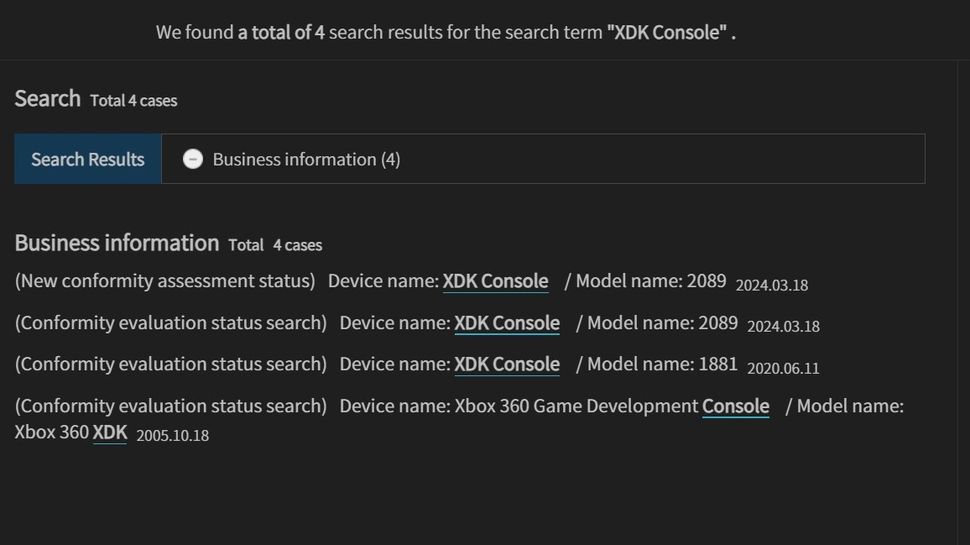Viewport: 970px width, 545px height.
Task: Click the 2020.06.11 date on Model 1881 result
Action: [x=783, y=368]
